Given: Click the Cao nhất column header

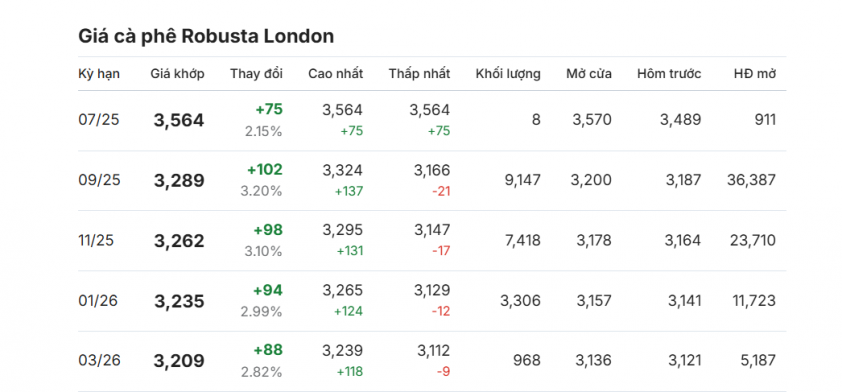Looking at the screenshot, I should [x=335, y=74].
